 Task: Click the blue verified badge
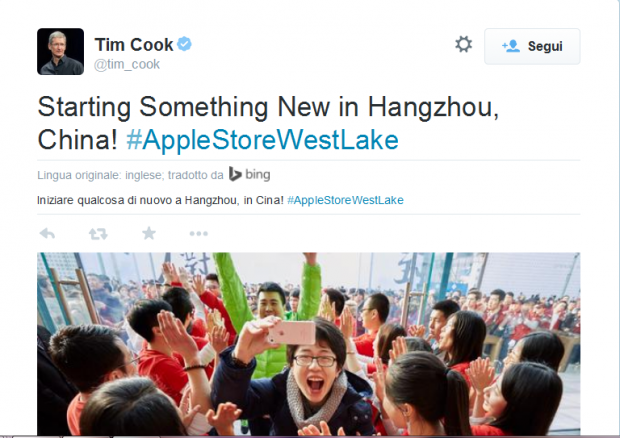[x=184, y=44]
